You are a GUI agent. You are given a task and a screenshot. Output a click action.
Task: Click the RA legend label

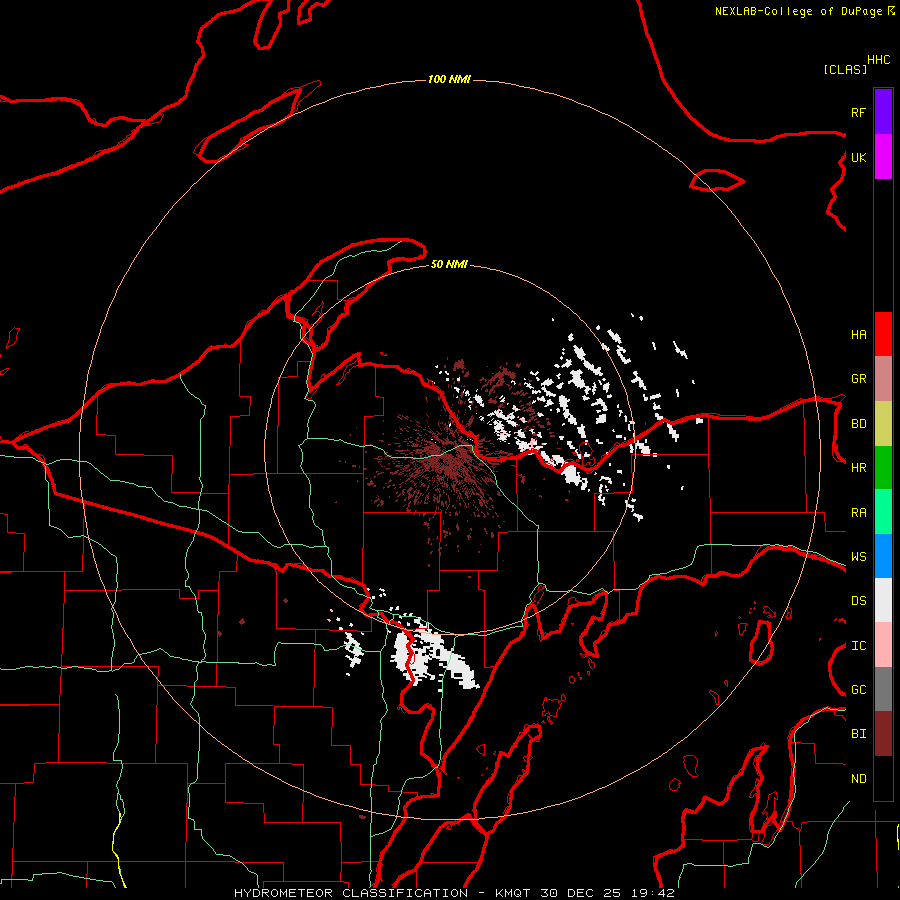(858, 513)
